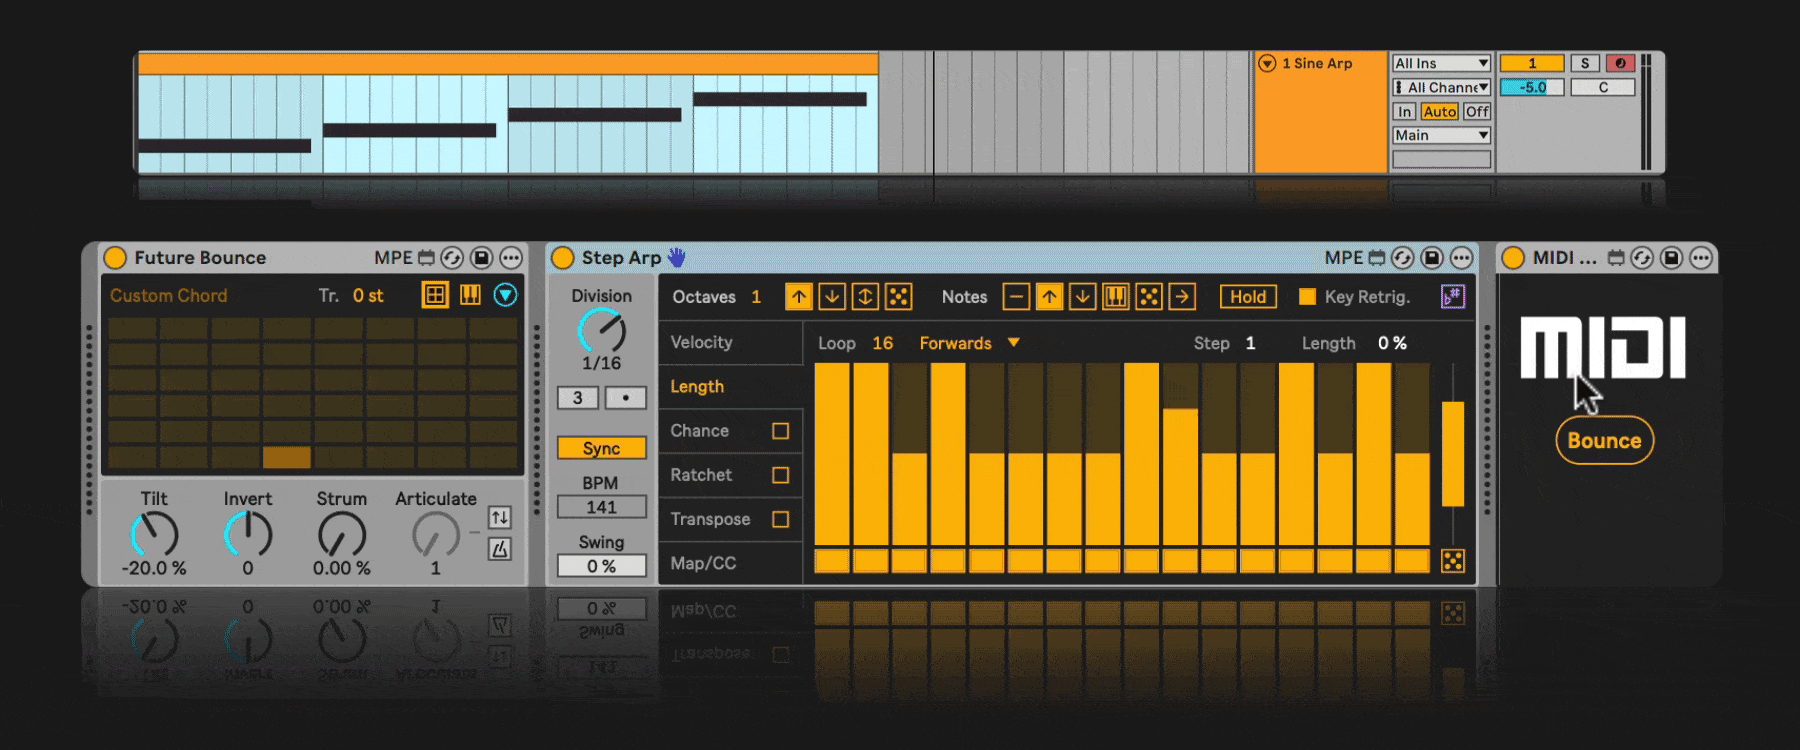The width and height of the screenshot is (1800, 750).
Task: Click the BPM field showing 141
Action: coord(601,507)
